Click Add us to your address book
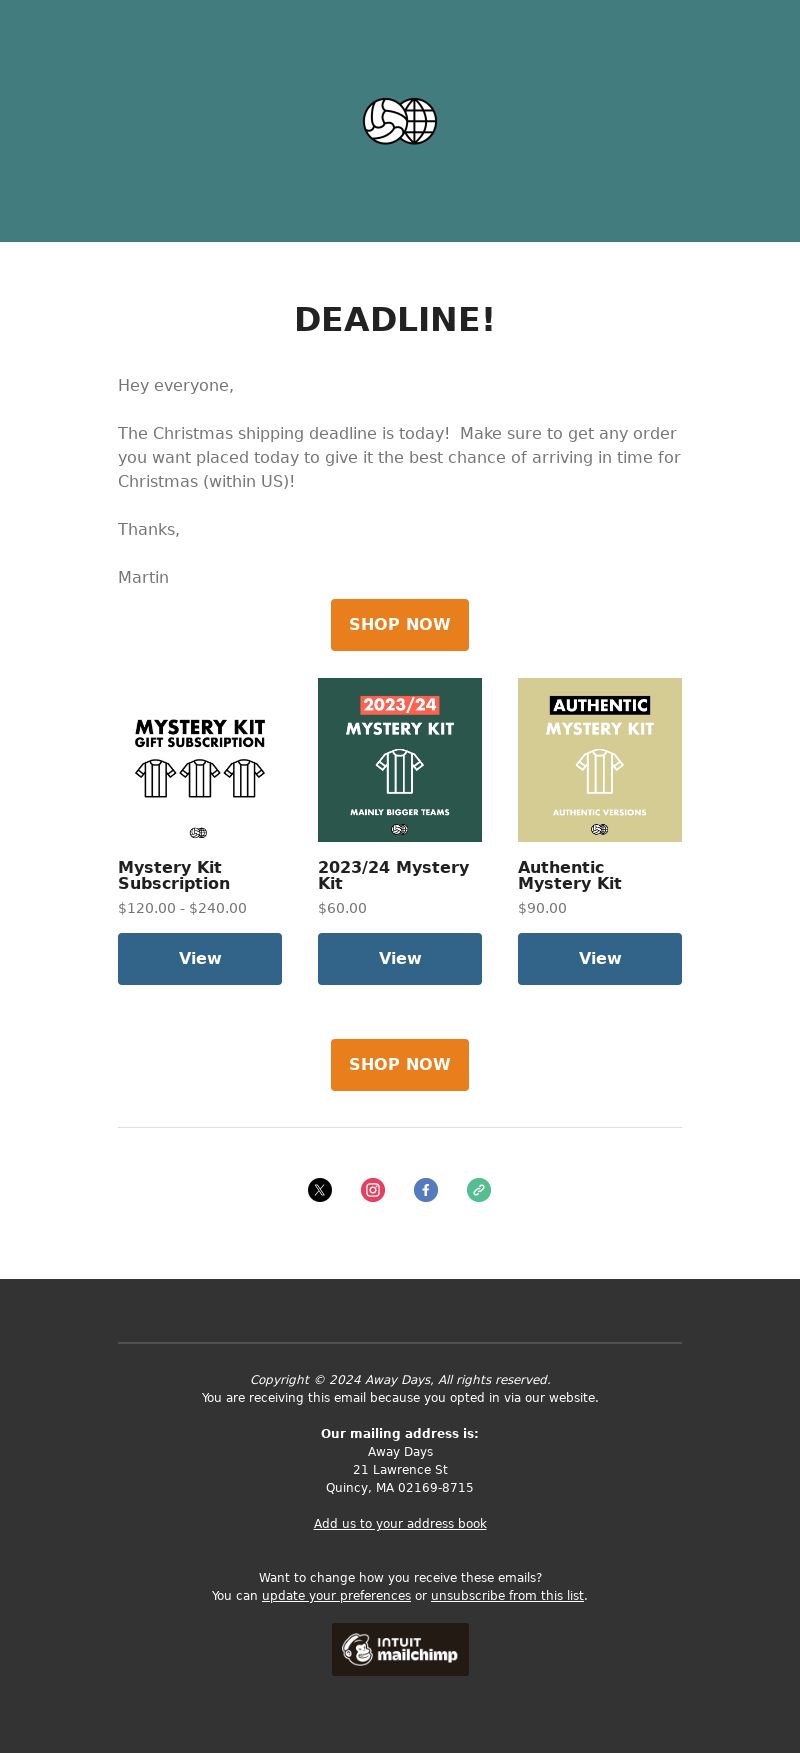 point(400,1524)
